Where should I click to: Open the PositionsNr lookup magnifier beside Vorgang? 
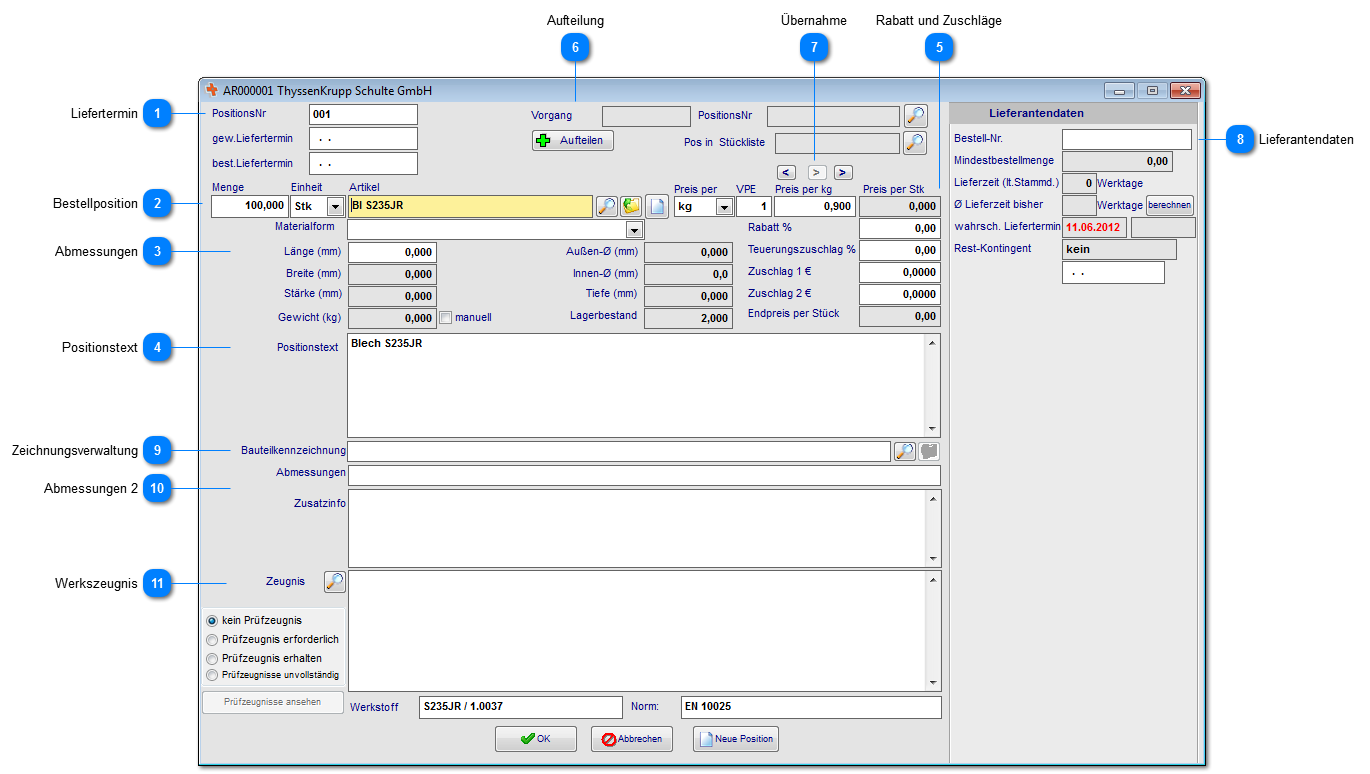click(x=915, y=116)
